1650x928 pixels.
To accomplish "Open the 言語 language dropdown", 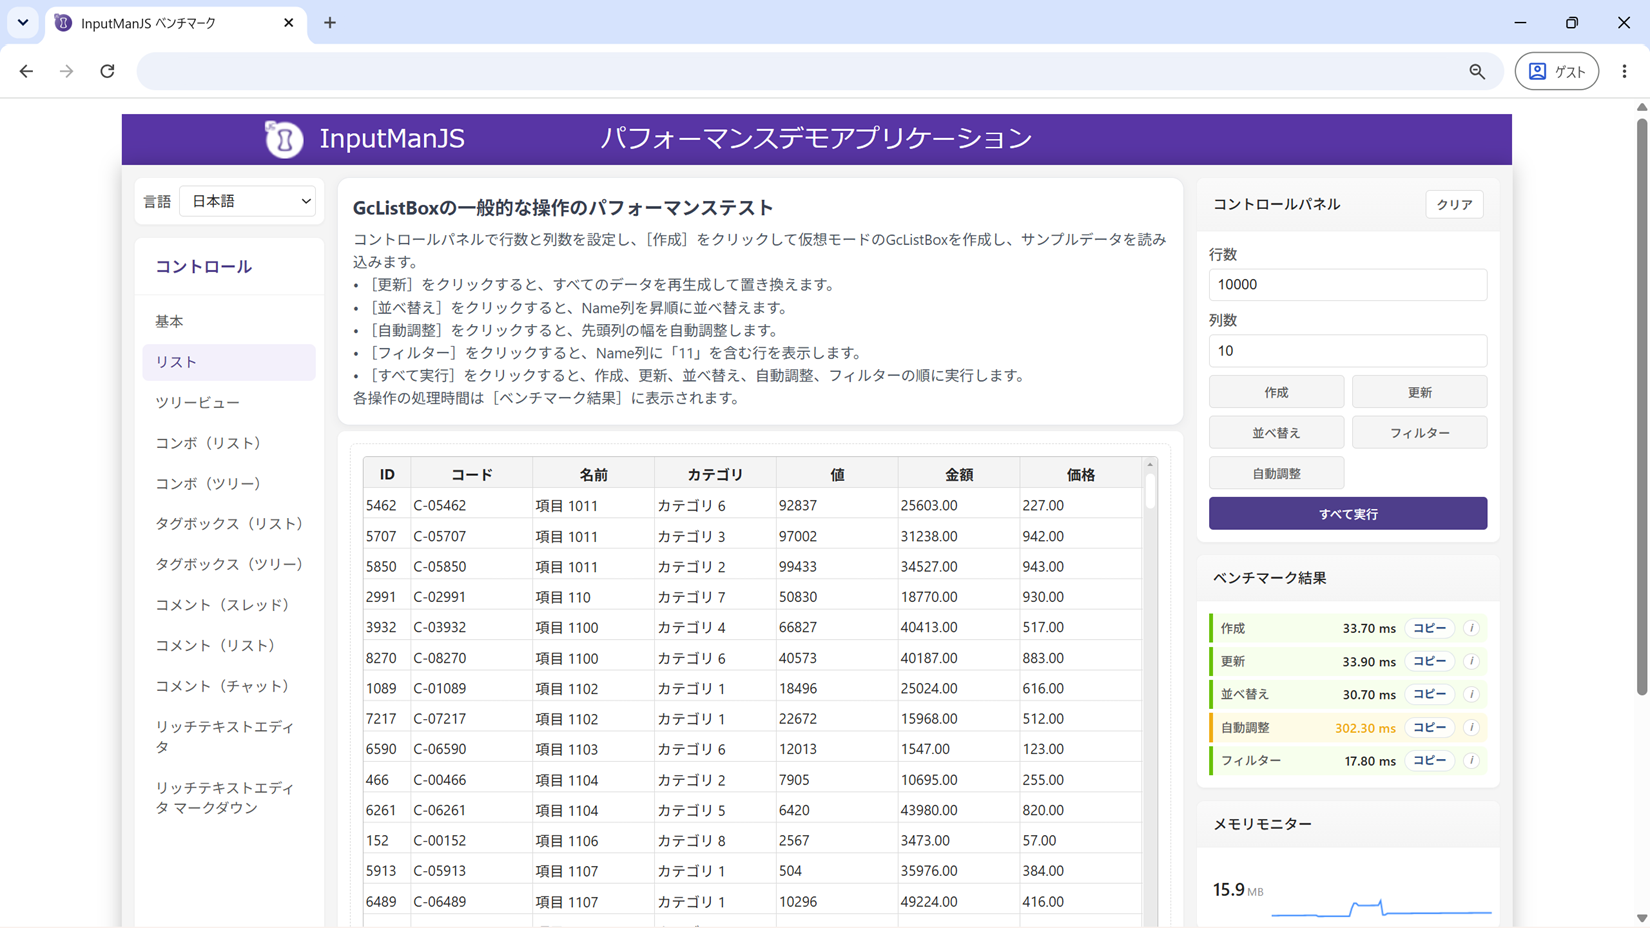I will point(248,201).
